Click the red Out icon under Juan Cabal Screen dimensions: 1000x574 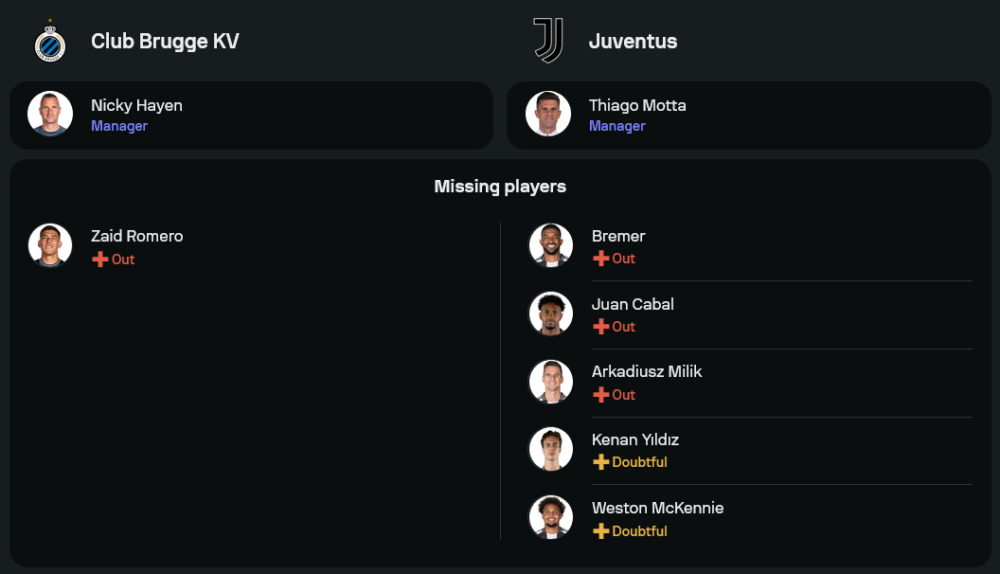[601, 326]
